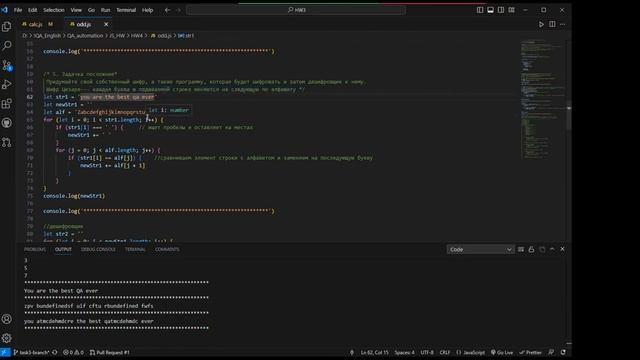The height and width of the screenshot is (360, 640).
Task: Open the Pull Requests view in activity bar
Action: click(7, 142)
